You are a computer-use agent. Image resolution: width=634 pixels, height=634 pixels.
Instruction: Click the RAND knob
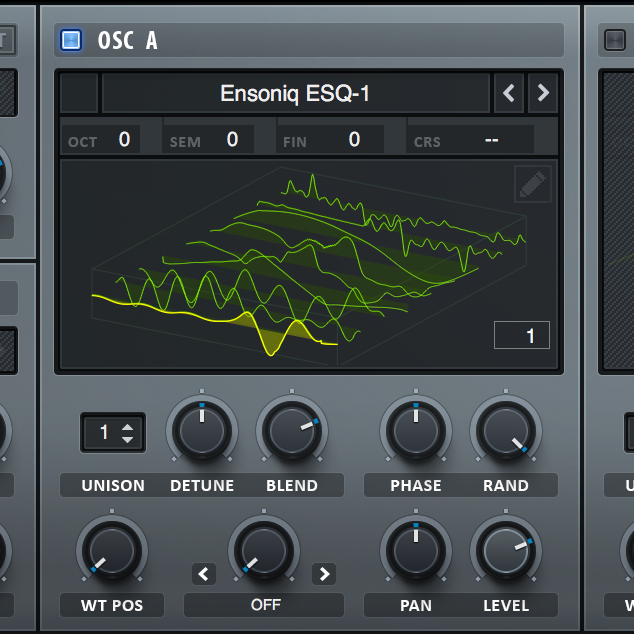506,431
